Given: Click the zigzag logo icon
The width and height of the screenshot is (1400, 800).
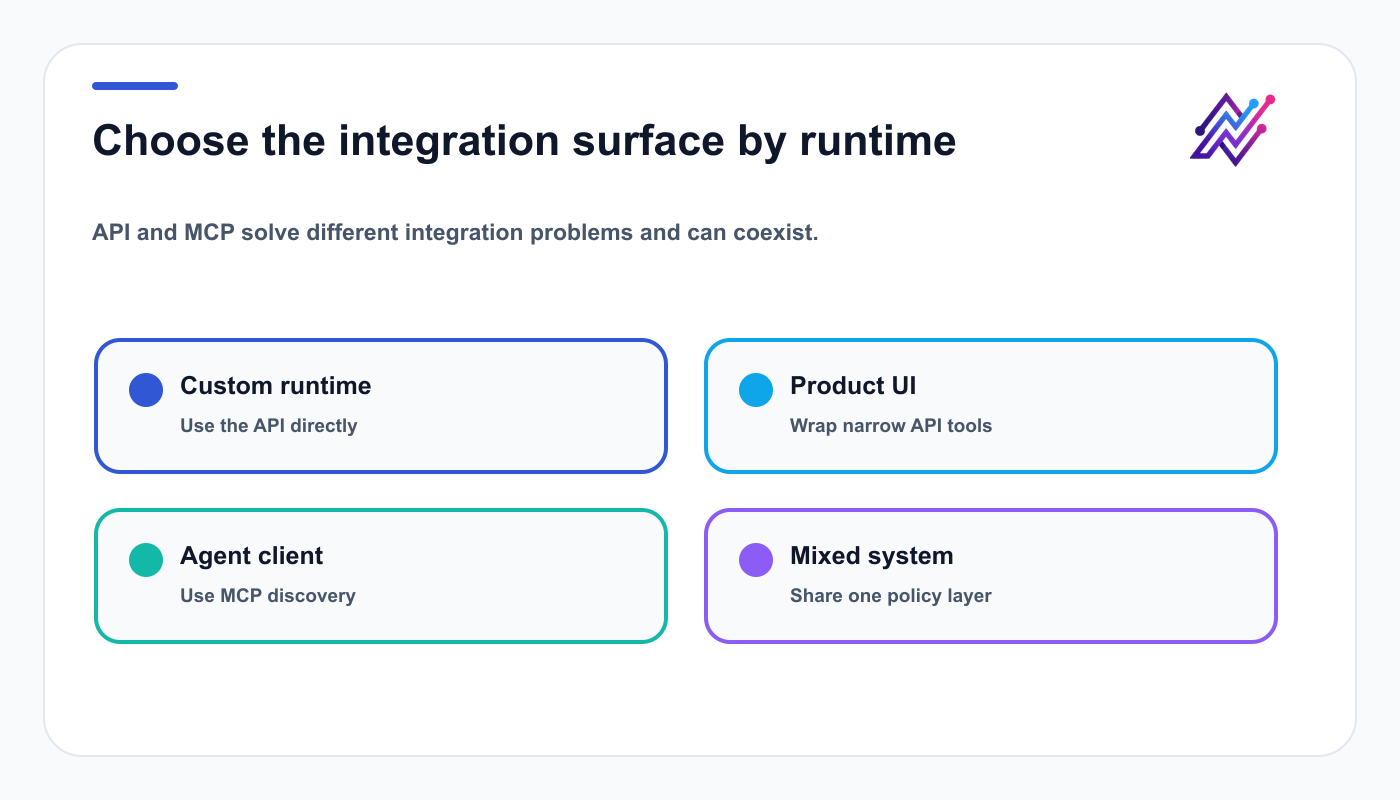Looking at the screenshot, I should click(1233, 129).
